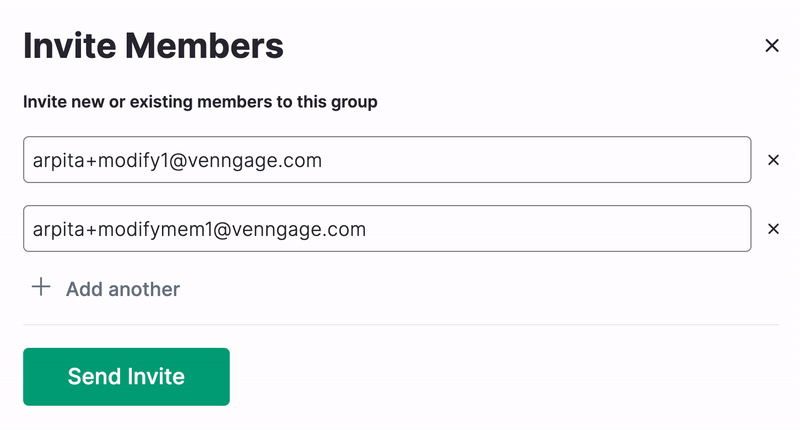Remove the arpita+modify1@venngage.com entry
Screen dimensions: 800x430
773,160
